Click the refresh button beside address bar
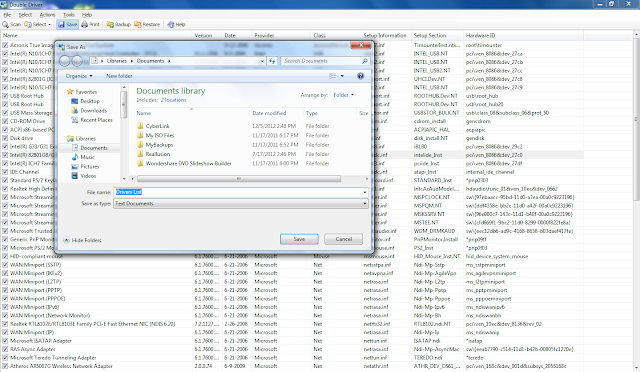The image size is (640, 372). [x=272, y=61]
